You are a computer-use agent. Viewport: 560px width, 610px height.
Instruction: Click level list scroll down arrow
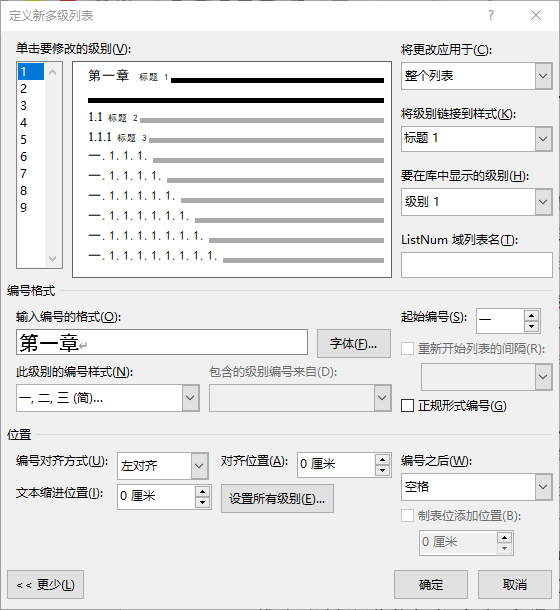point(53,258)
